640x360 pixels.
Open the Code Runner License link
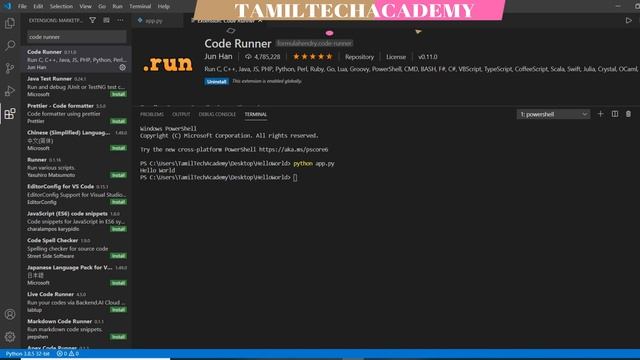[396, 57]
